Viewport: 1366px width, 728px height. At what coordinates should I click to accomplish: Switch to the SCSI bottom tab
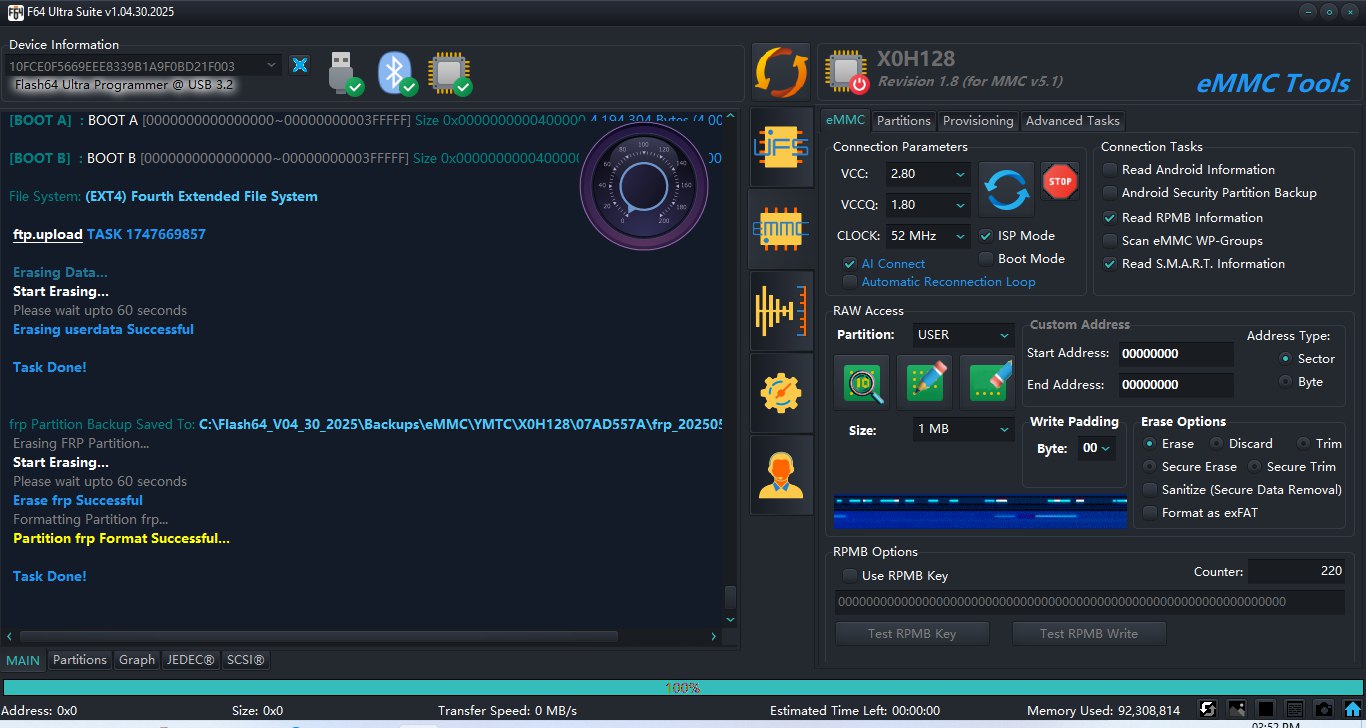[246, 660]
